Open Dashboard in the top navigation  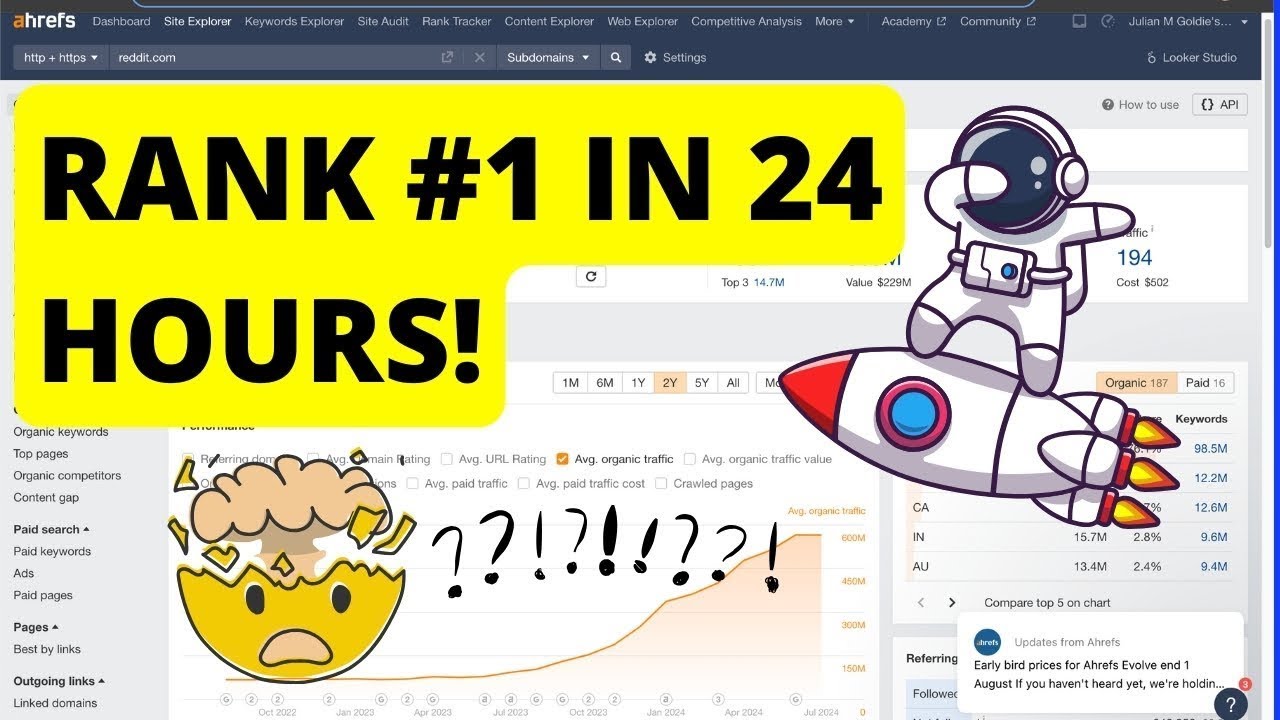121,21
